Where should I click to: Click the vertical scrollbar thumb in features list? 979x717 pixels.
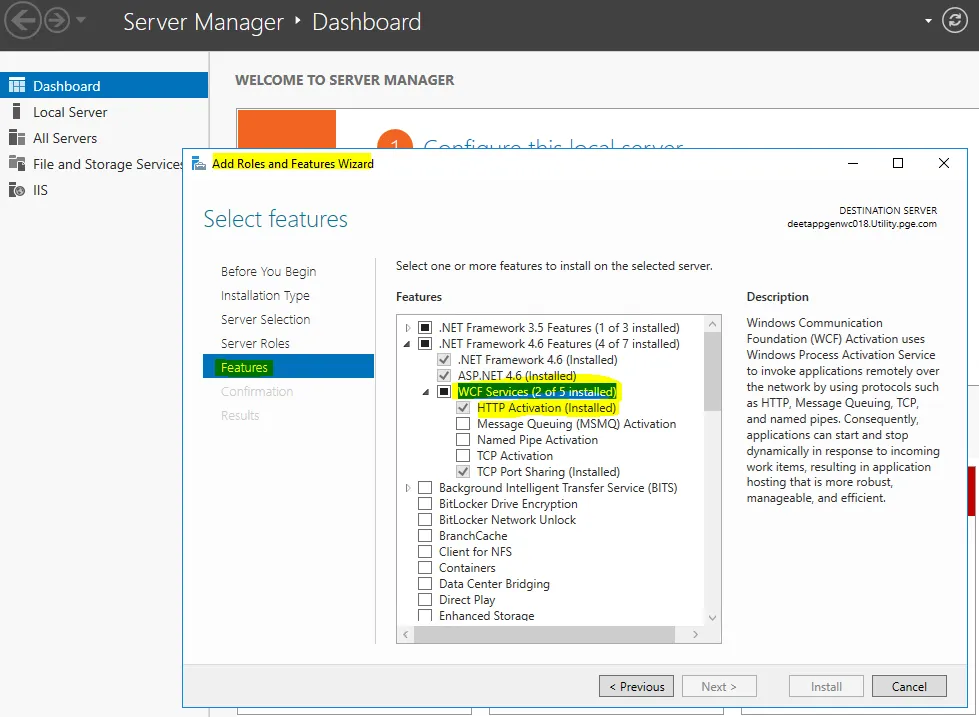(x=712, y=372)
